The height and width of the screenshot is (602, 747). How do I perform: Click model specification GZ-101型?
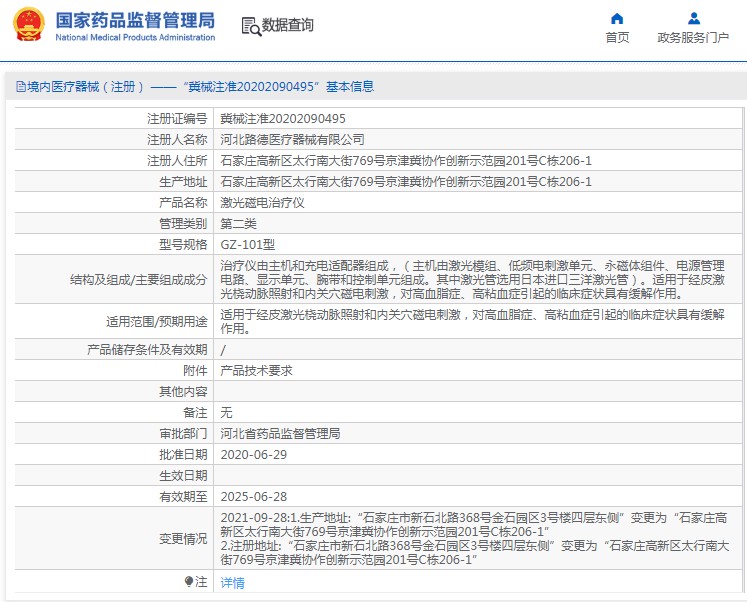(247, 245)
